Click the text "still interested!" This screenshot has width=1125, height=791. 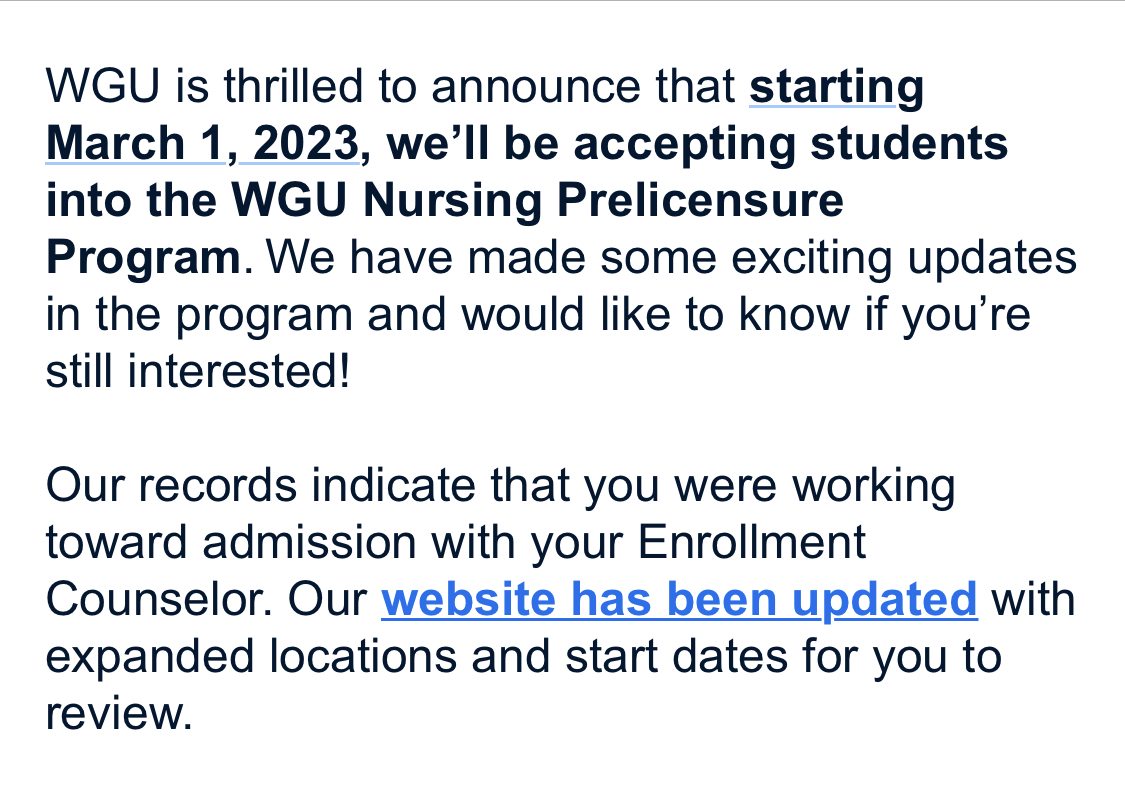coord(198,371)
